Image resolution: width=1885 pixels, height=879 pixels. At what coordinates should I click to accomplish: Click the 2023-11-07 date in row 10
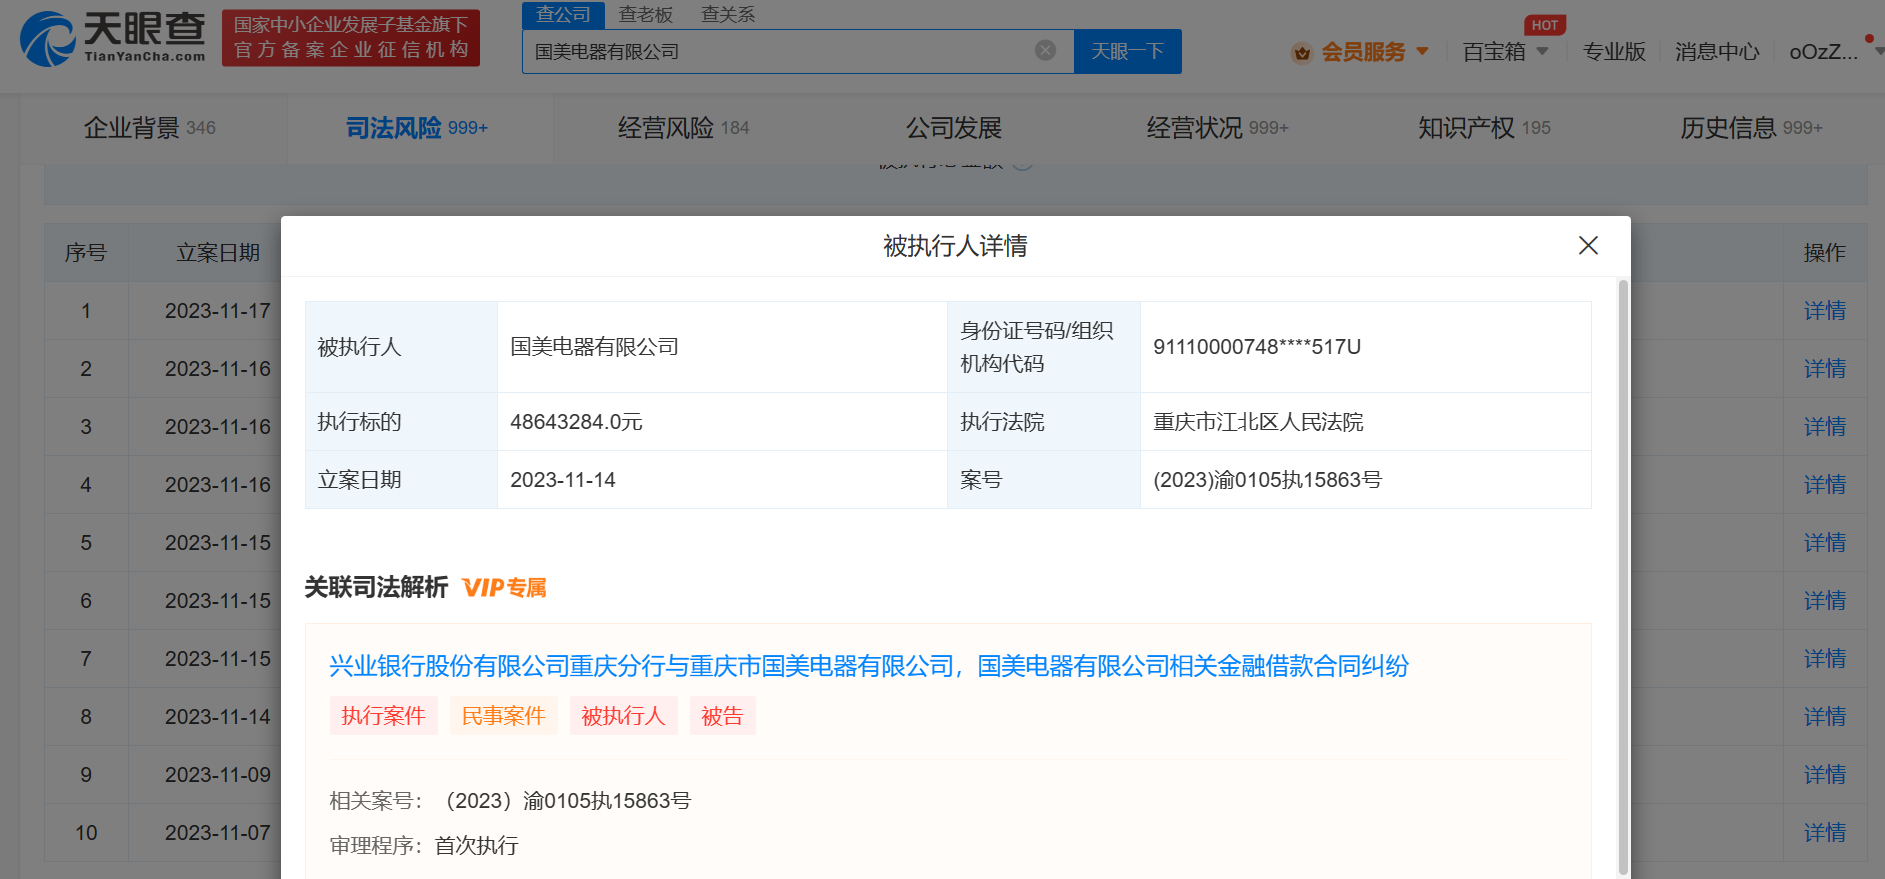pos(218,833)
